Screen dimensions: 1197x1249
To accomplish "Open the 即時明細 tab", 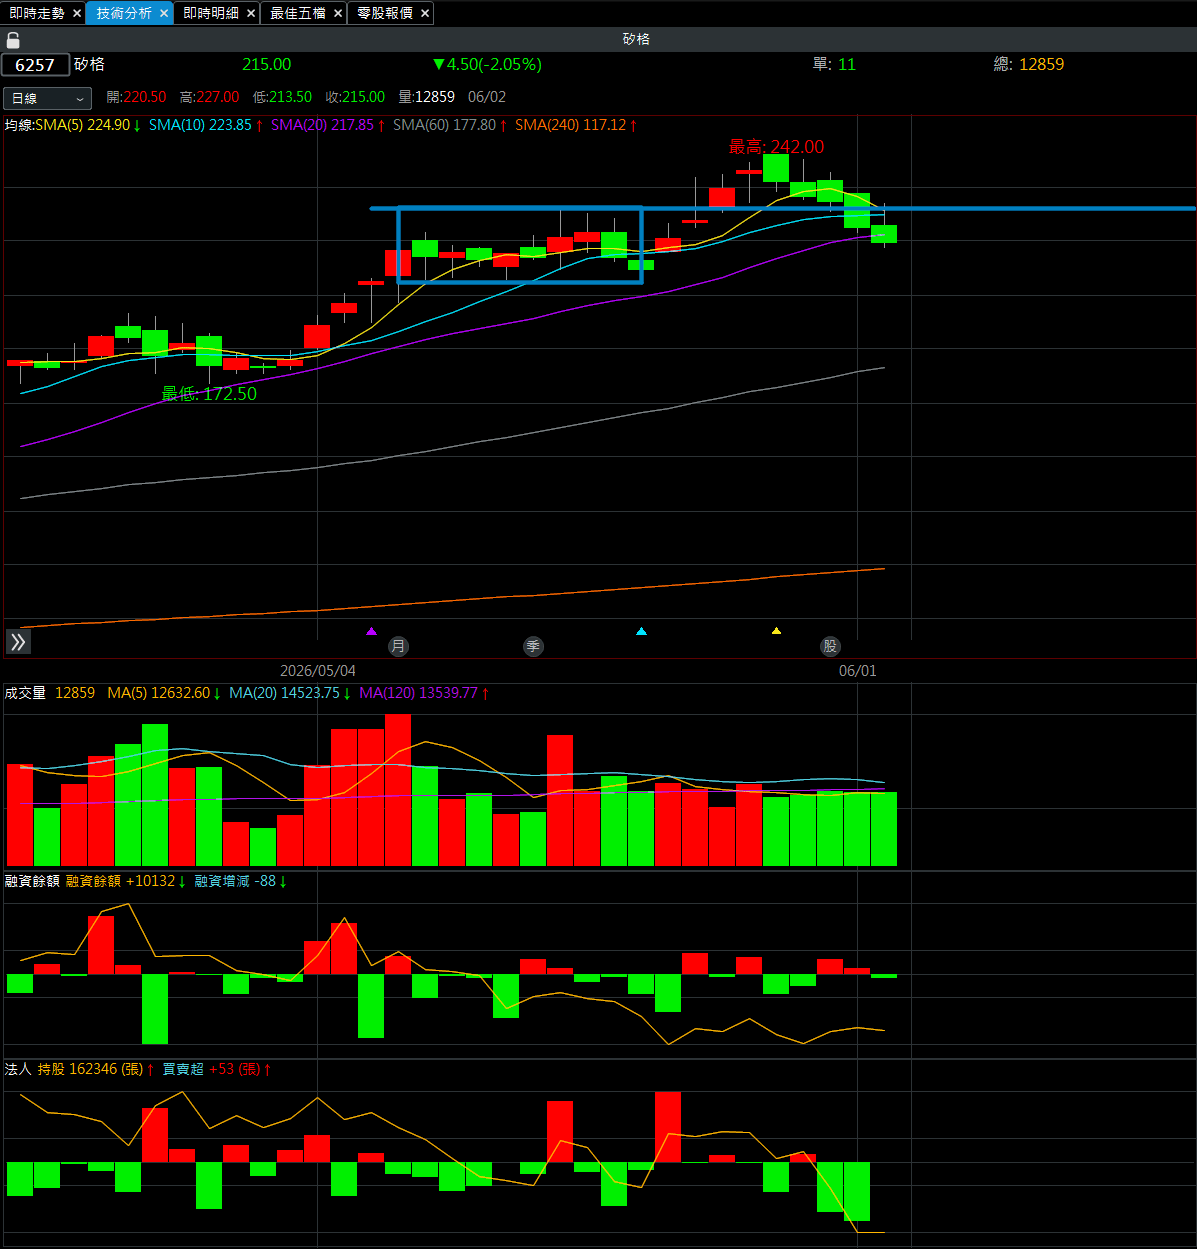I will 211,13.
